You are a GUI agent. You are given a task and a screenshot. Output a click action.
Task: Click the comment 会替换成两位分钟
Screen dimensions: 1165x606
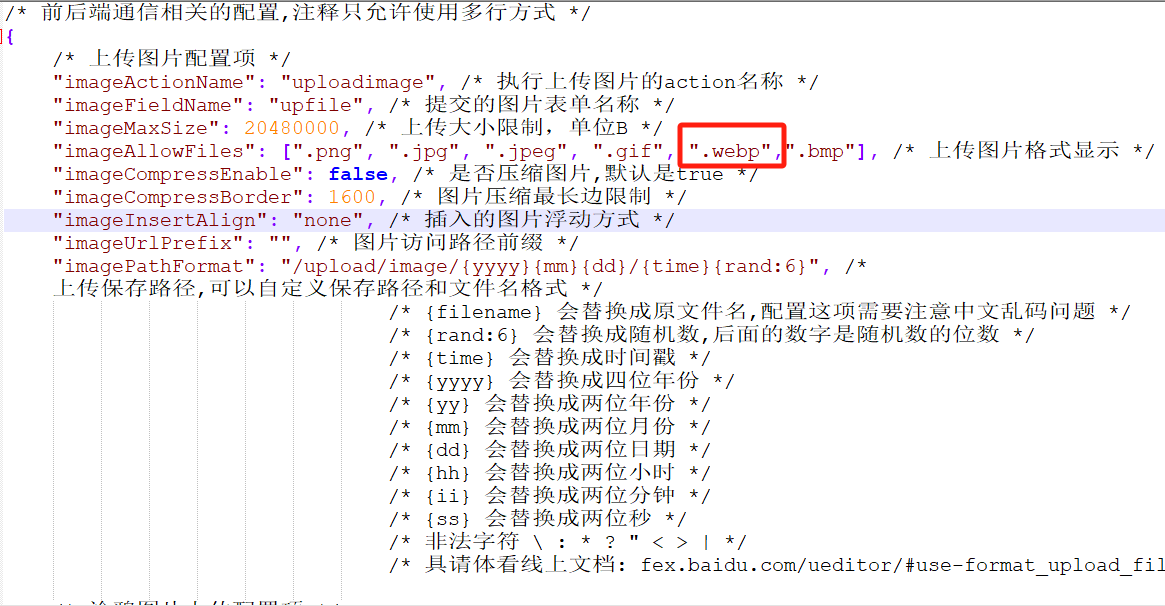(x=580, y=496)
